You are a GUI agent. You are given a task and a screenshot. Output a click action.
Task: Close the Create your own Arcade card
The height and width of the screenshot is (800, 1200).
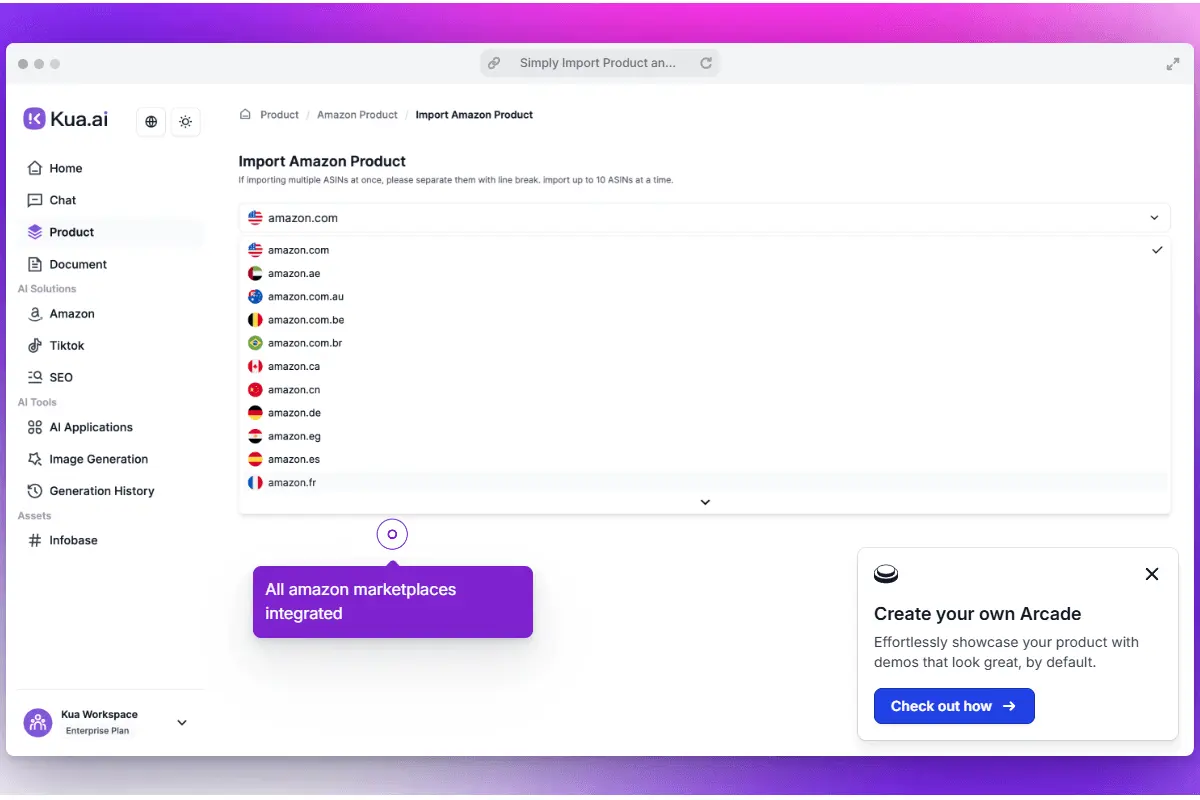1152,574
